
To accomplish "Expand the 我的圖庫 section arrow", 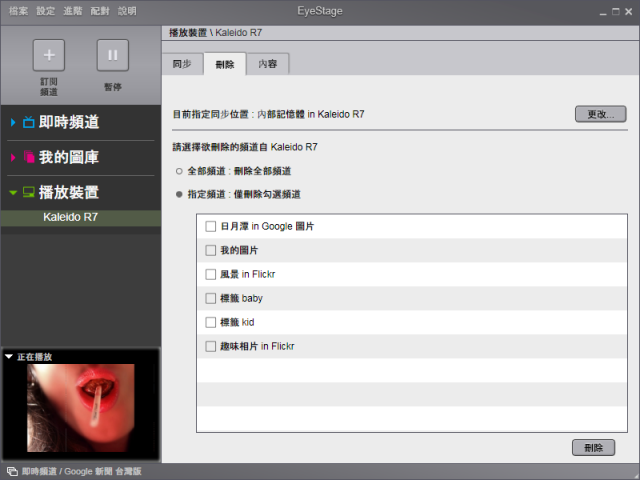I will tap(13, 157).
